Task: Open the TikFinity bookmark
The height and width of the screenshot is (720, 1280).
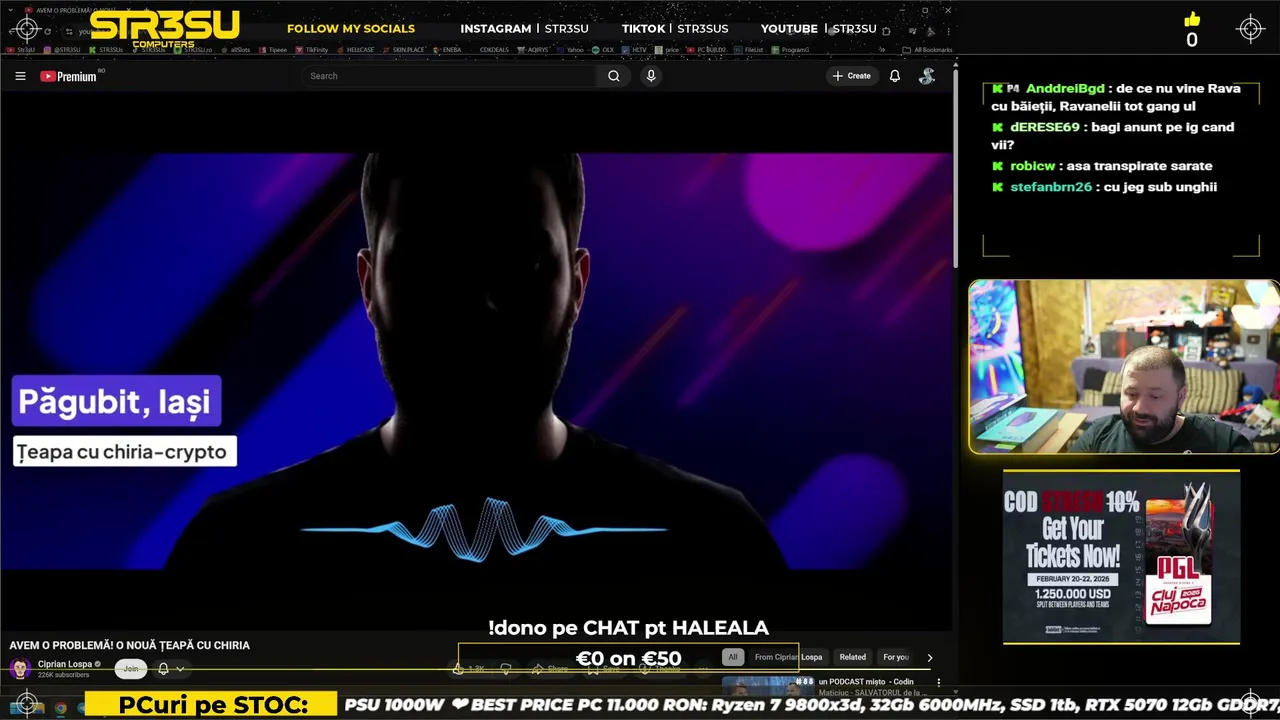Action: pyautogui.click(x=312, y=49)
